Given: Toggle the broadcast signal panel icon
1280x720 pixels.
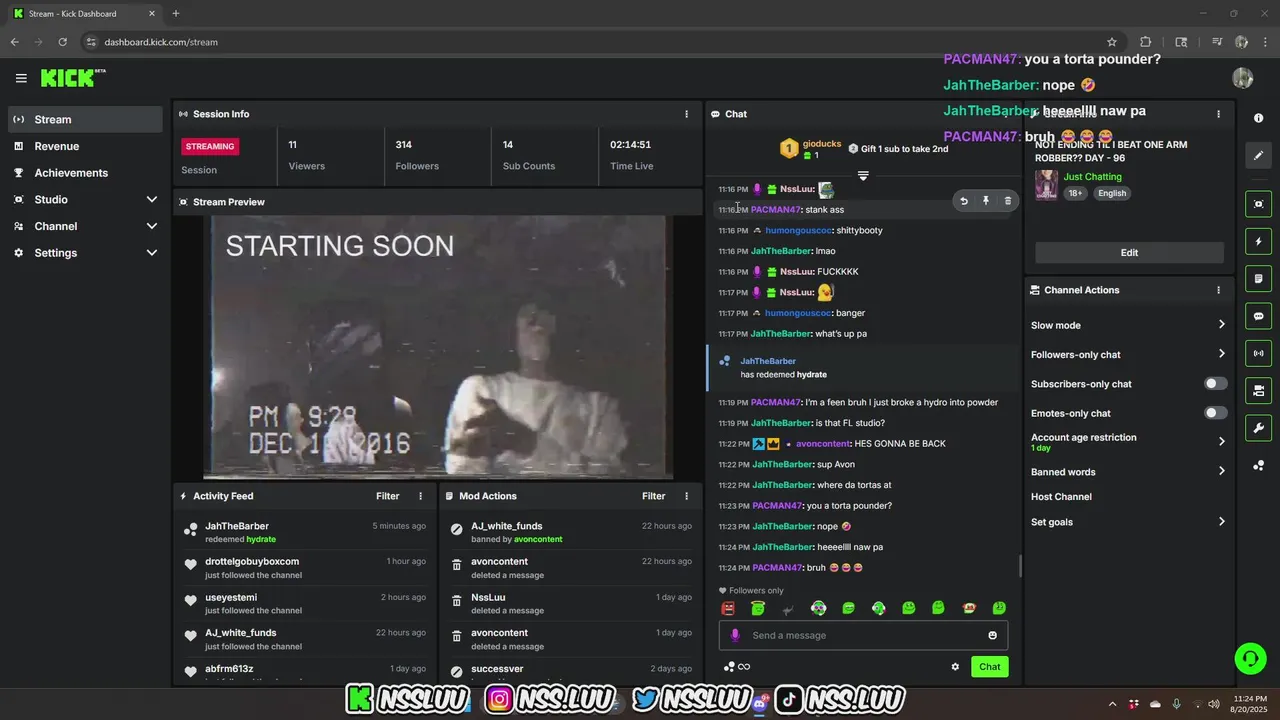Looking at the screenshot, I should click(1258, 353).
